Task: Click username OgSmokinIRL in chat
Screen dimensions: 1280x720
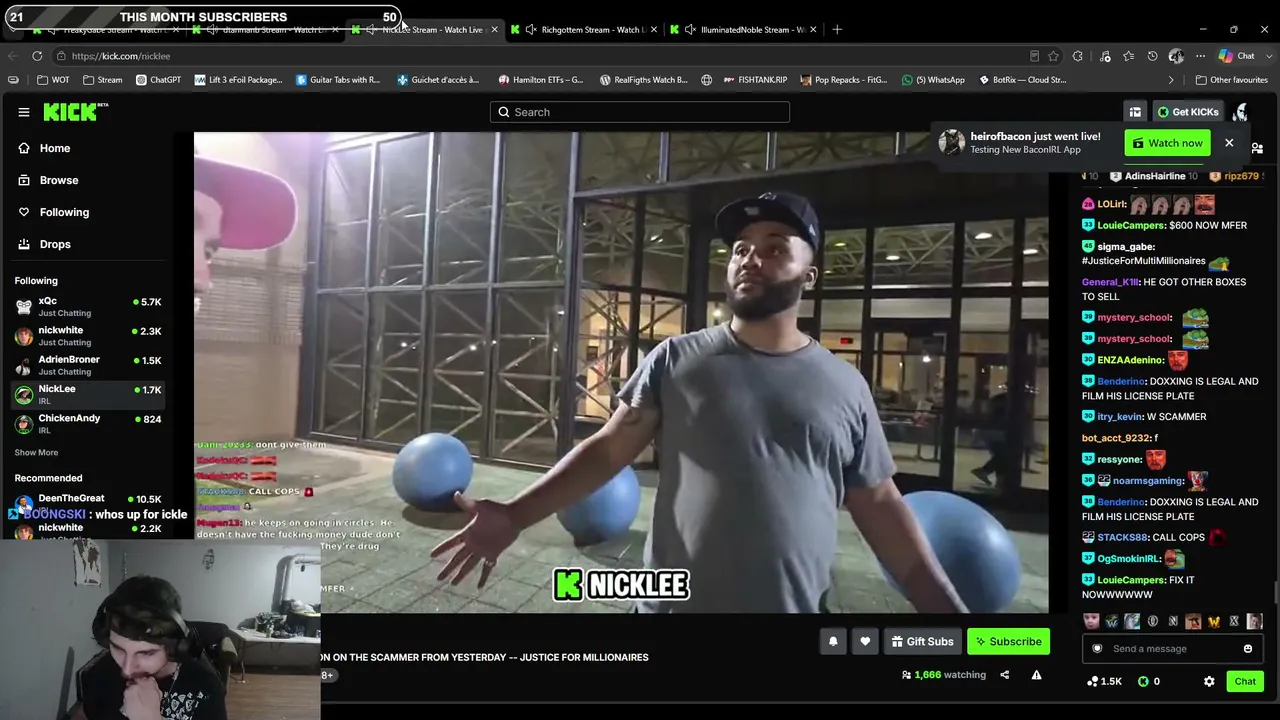Action: [1129, 559]
